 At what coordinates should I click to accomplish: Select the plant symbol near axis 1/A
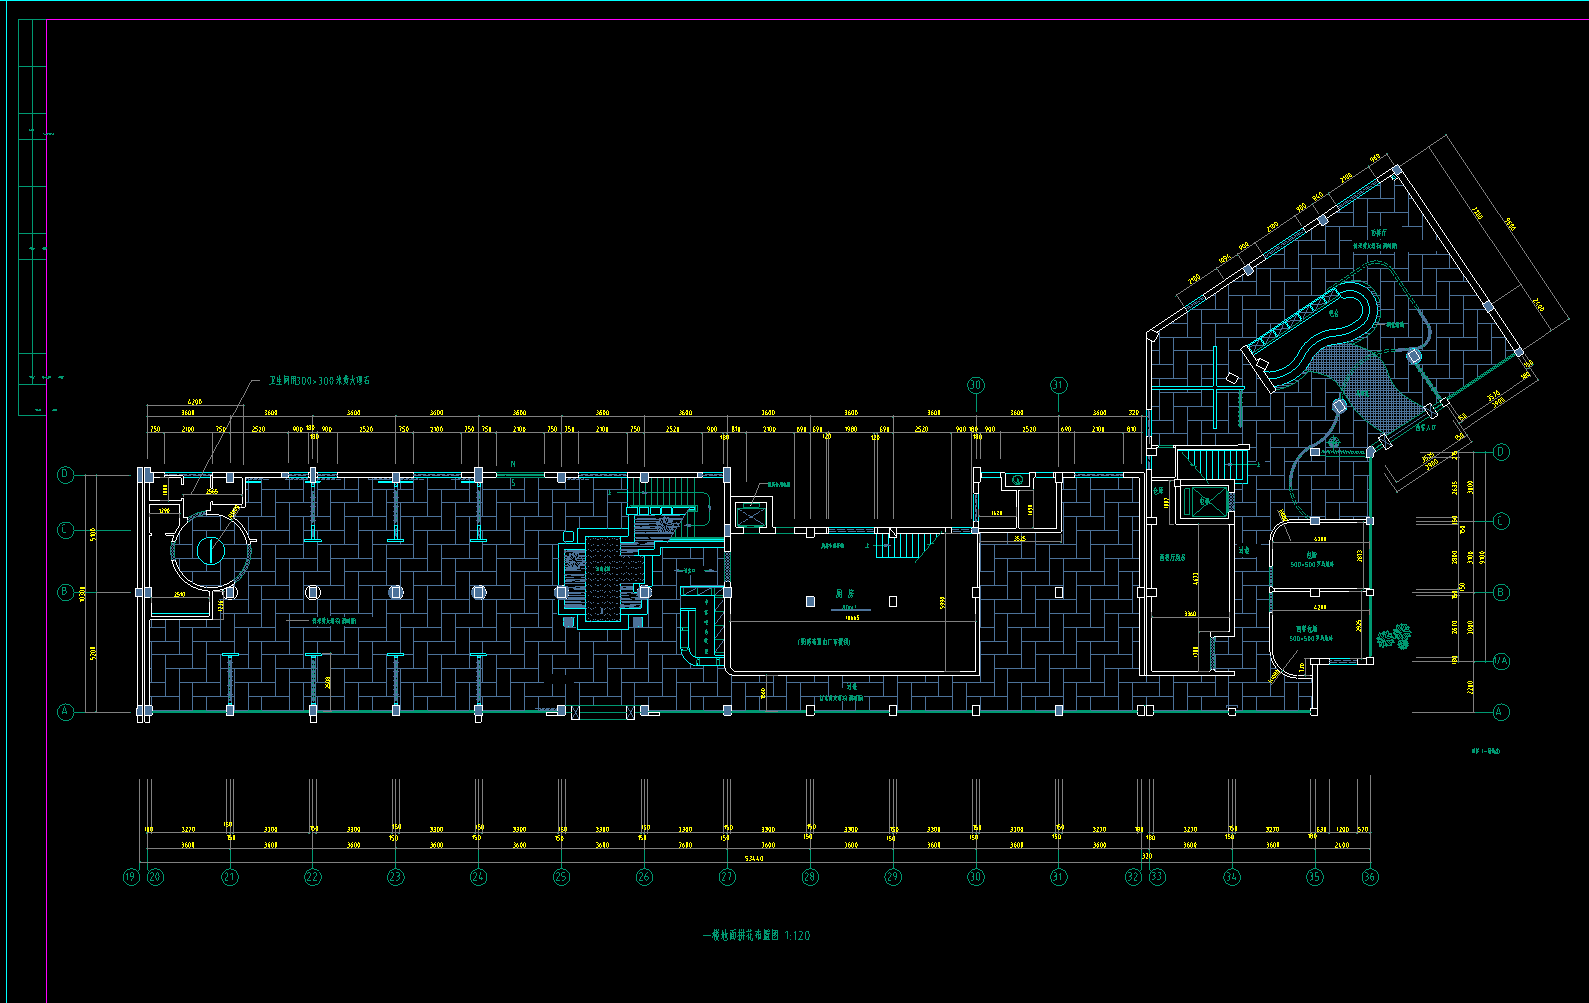point(1393,636)
